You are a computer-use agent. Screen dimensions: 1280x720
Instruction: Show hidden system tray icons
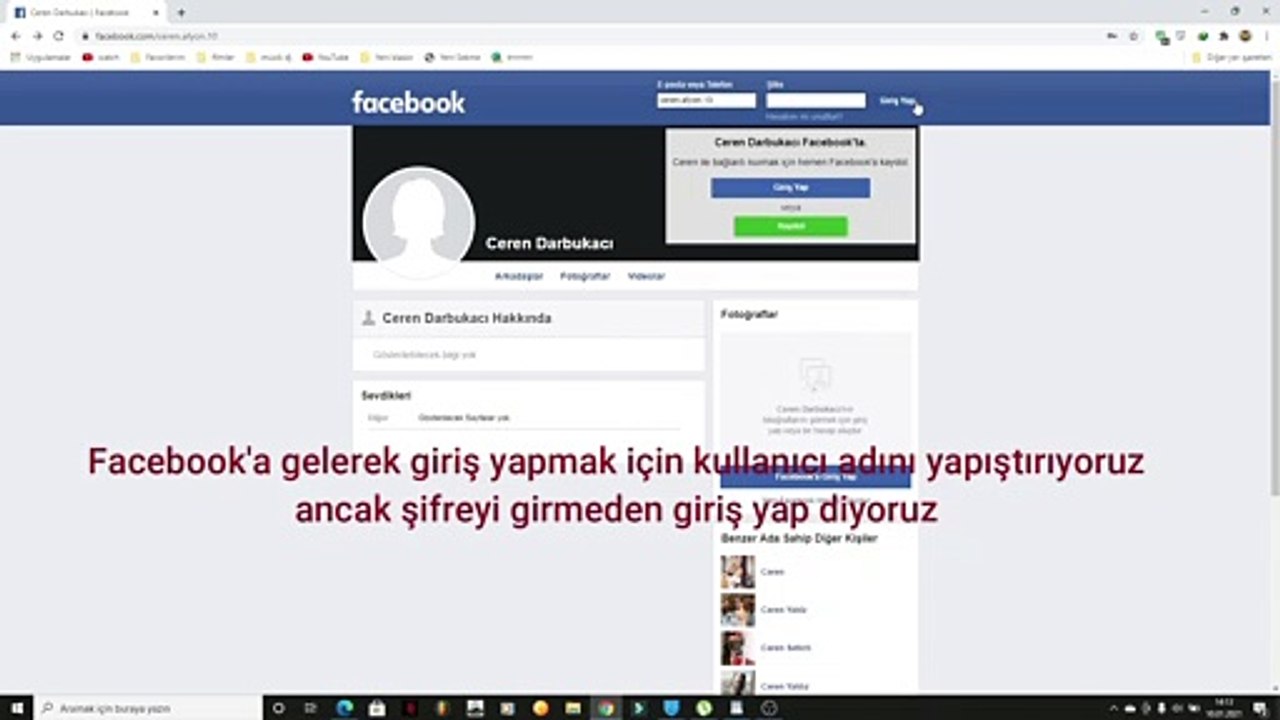tap(1114, 708)
